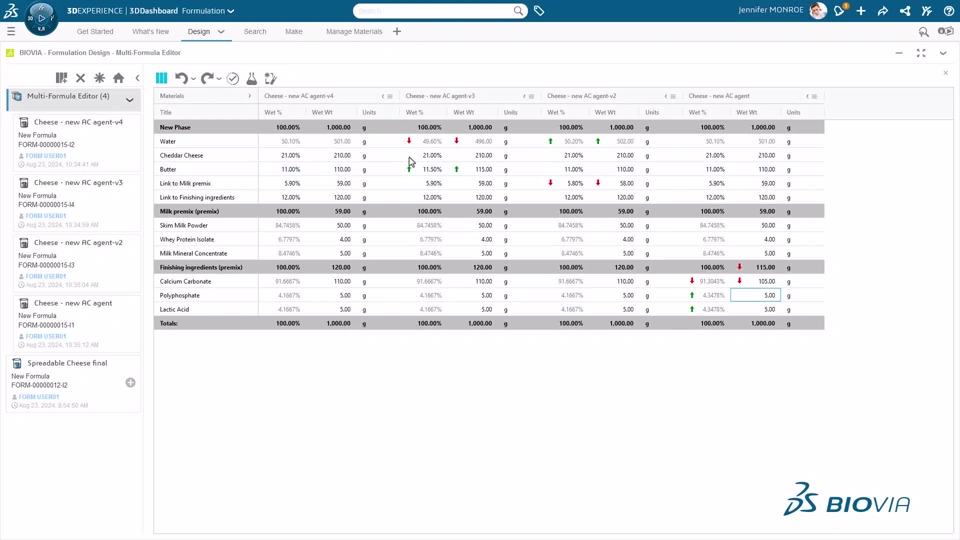Switch to the Manage Materials tab
This screenshot has height=540, width=960.
354,31
